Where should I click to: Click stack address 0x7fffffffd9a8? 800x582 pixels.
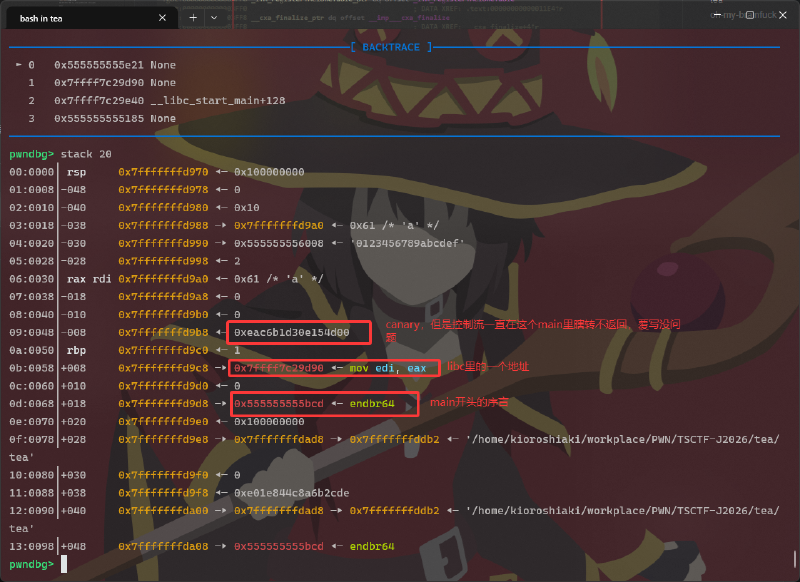163,297
